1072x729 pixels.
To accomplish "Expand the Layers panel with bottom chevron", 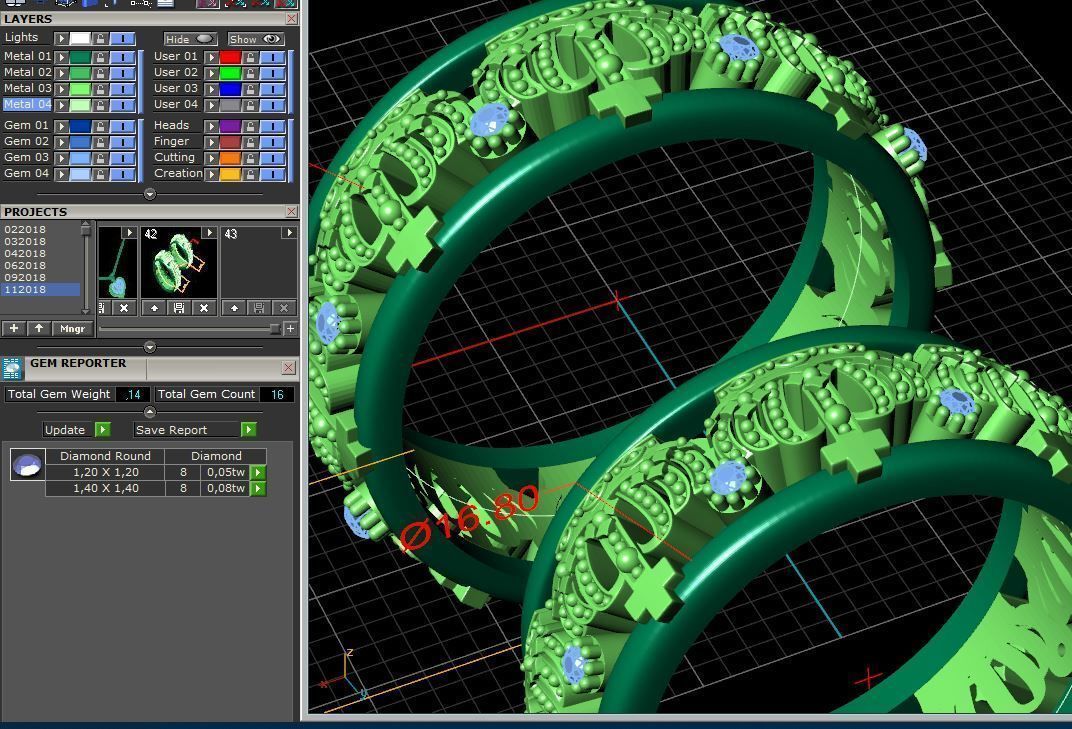I will click(150, 194).
